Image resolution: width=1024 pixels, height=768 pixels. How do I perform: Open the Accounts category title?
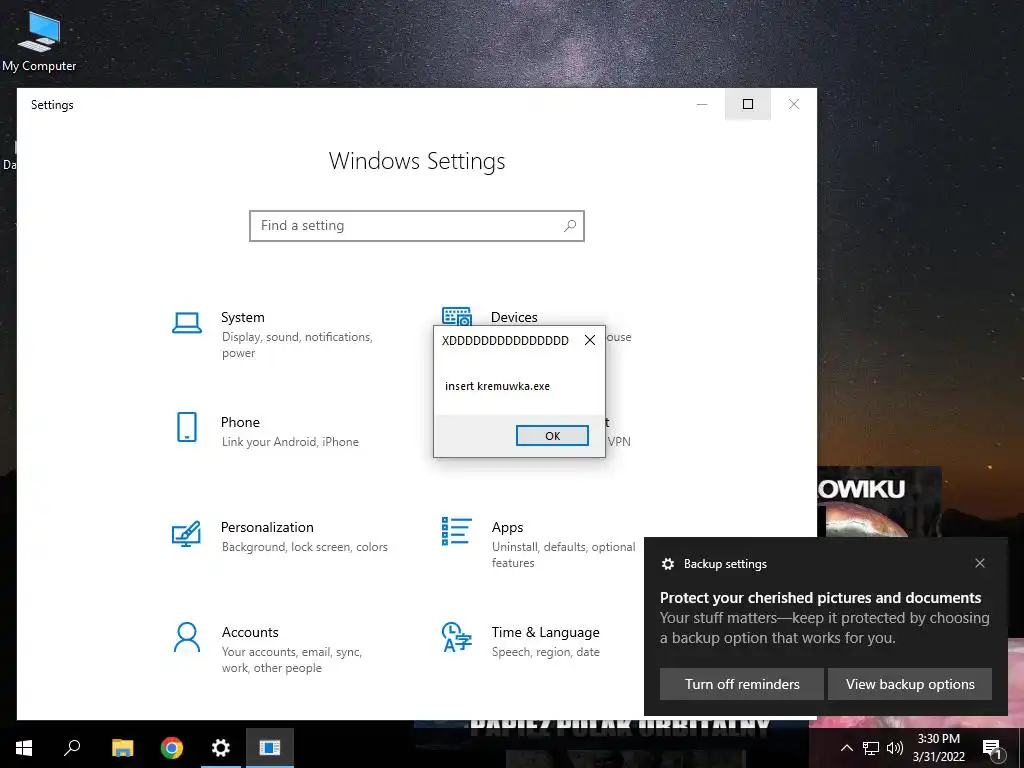click(x=250, y=632)
